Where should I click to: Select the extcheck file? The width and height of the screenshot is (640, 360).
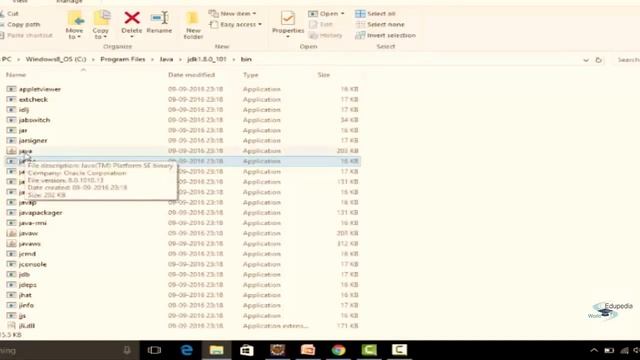pyautogui.click(x=33, y=100)
